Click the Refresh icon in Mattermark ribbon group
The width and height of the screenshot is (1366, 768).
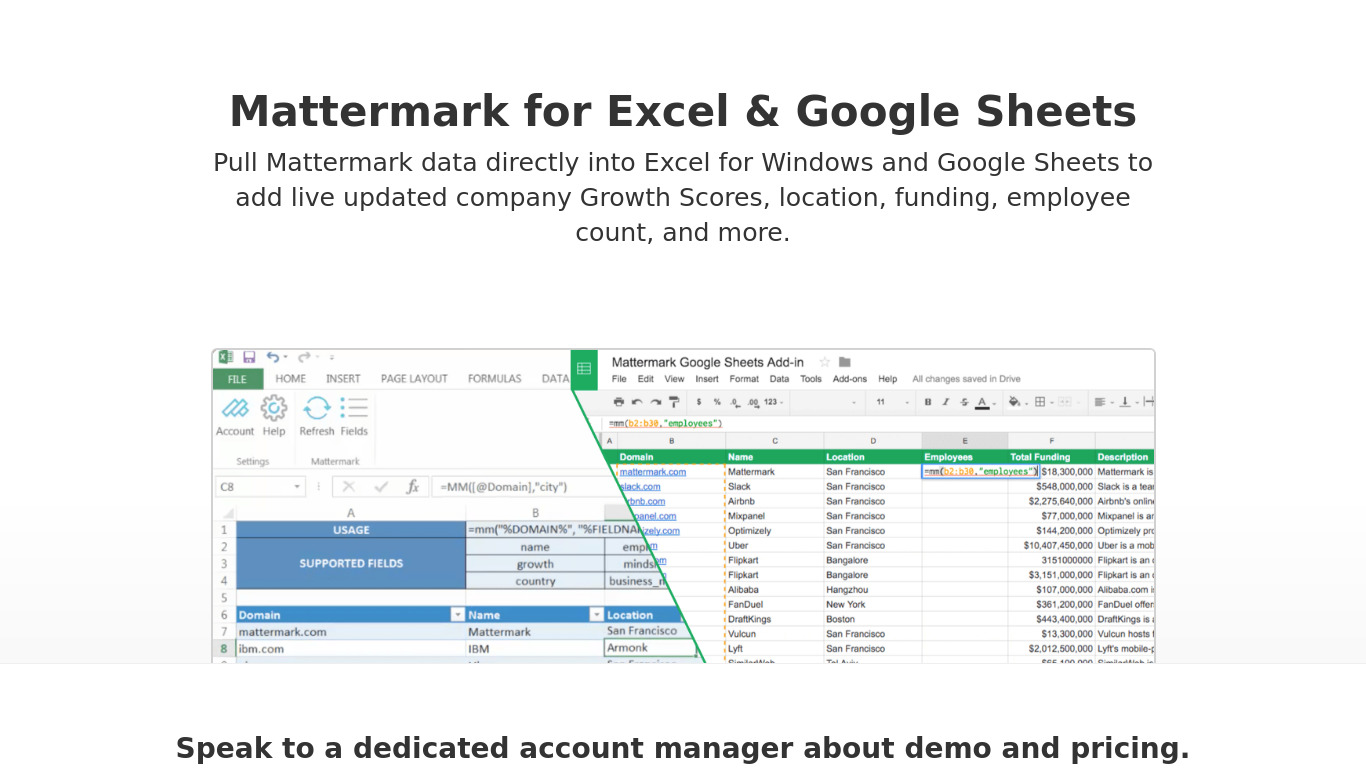tap(317, 407)
